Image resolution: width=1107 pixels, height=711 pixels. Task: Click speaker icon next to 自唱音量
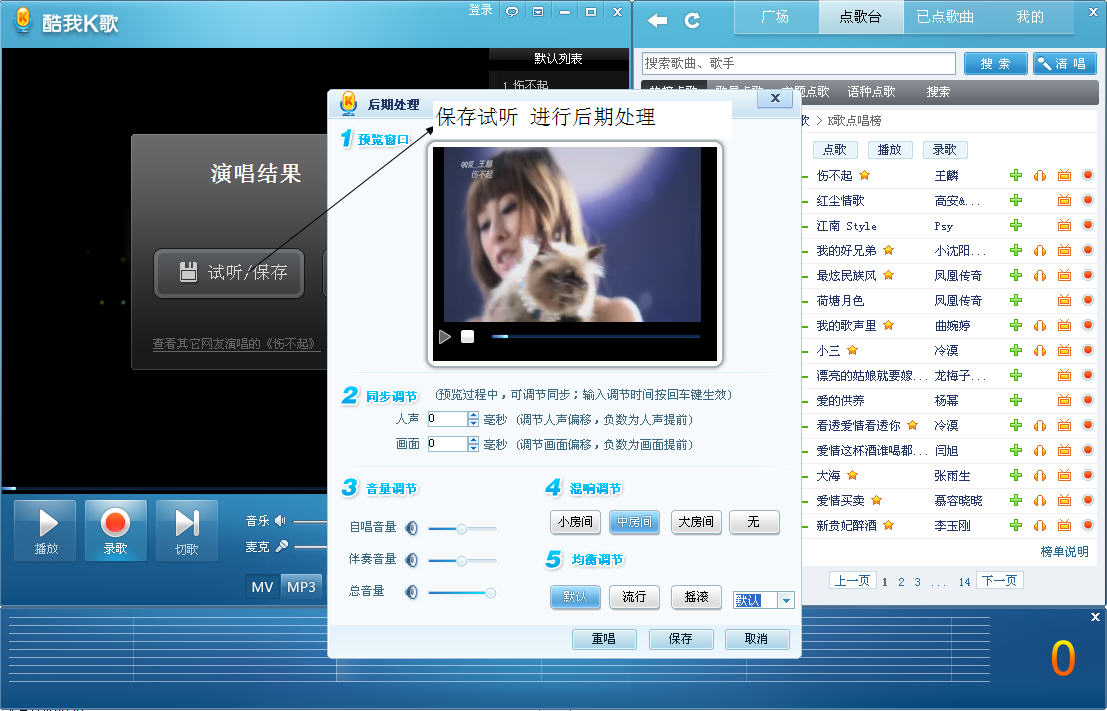(412, 527)
